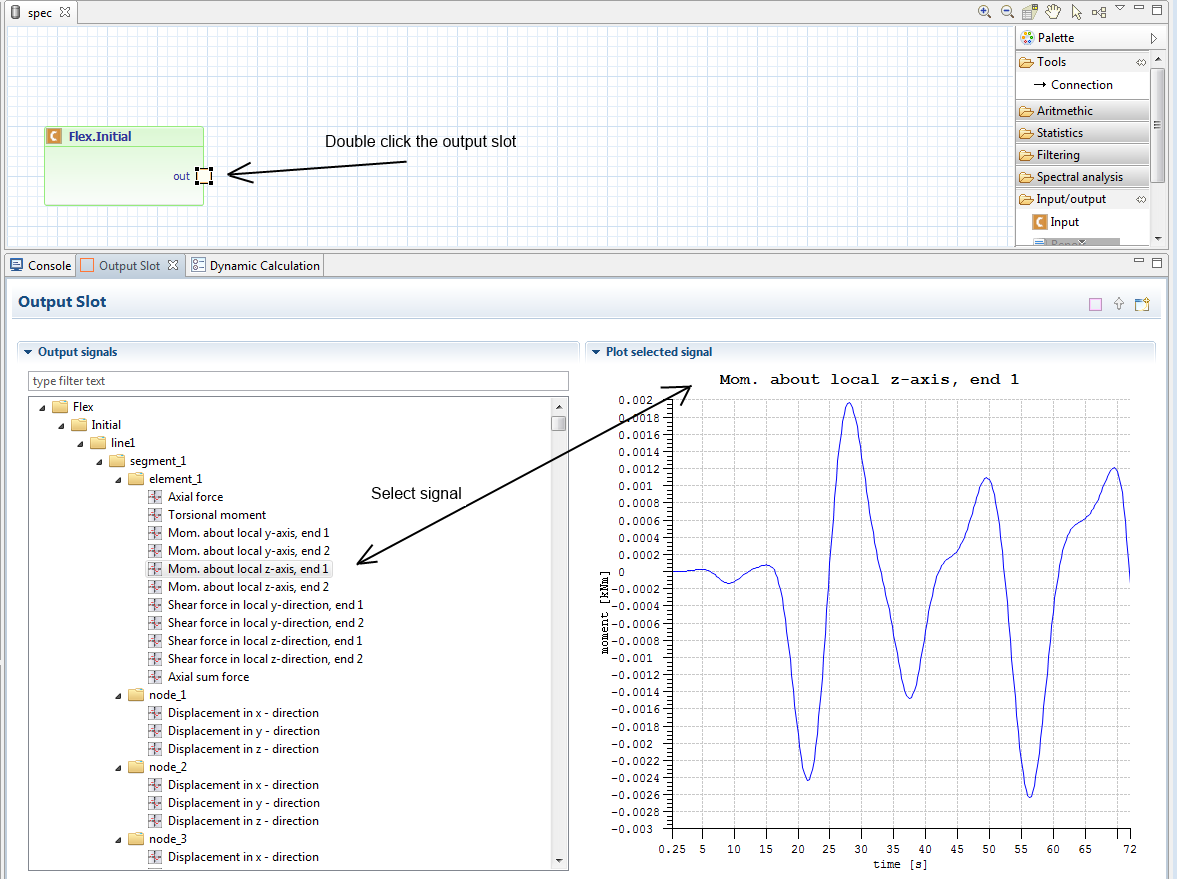Click the zoom out magnifier icon

(x=1007, y=12)
